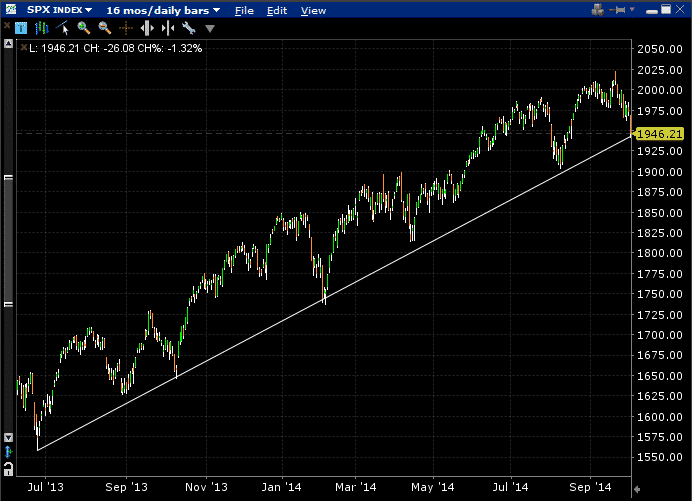Click the 2000.00 price axis label
Screen dimensions: 692x501
[660, 90]
